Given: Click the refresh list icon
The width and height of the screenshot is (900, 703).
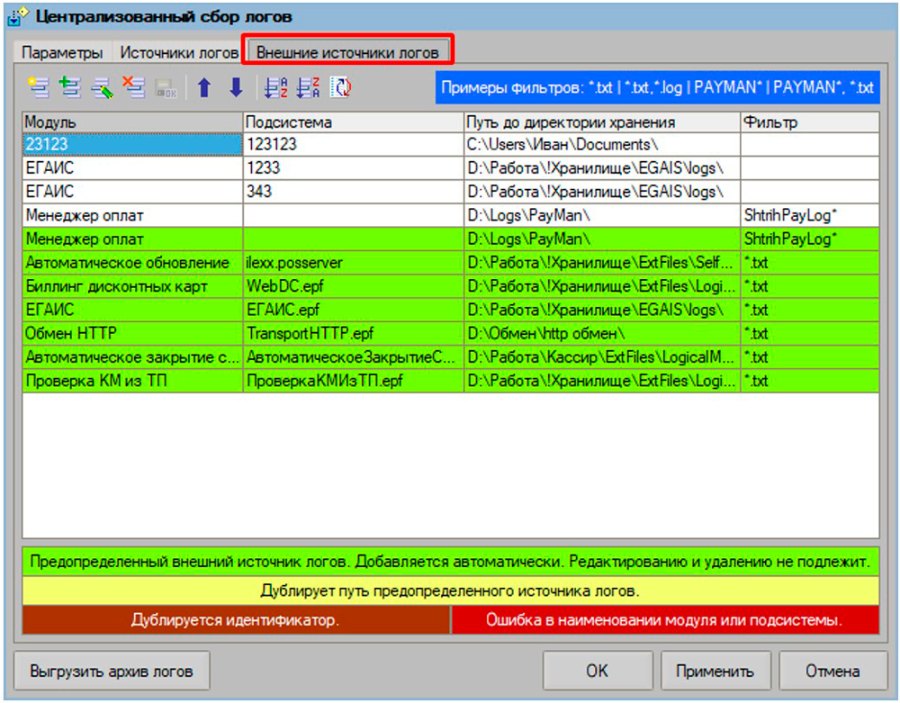Looking at the screenshot, I should pos(340,88).
